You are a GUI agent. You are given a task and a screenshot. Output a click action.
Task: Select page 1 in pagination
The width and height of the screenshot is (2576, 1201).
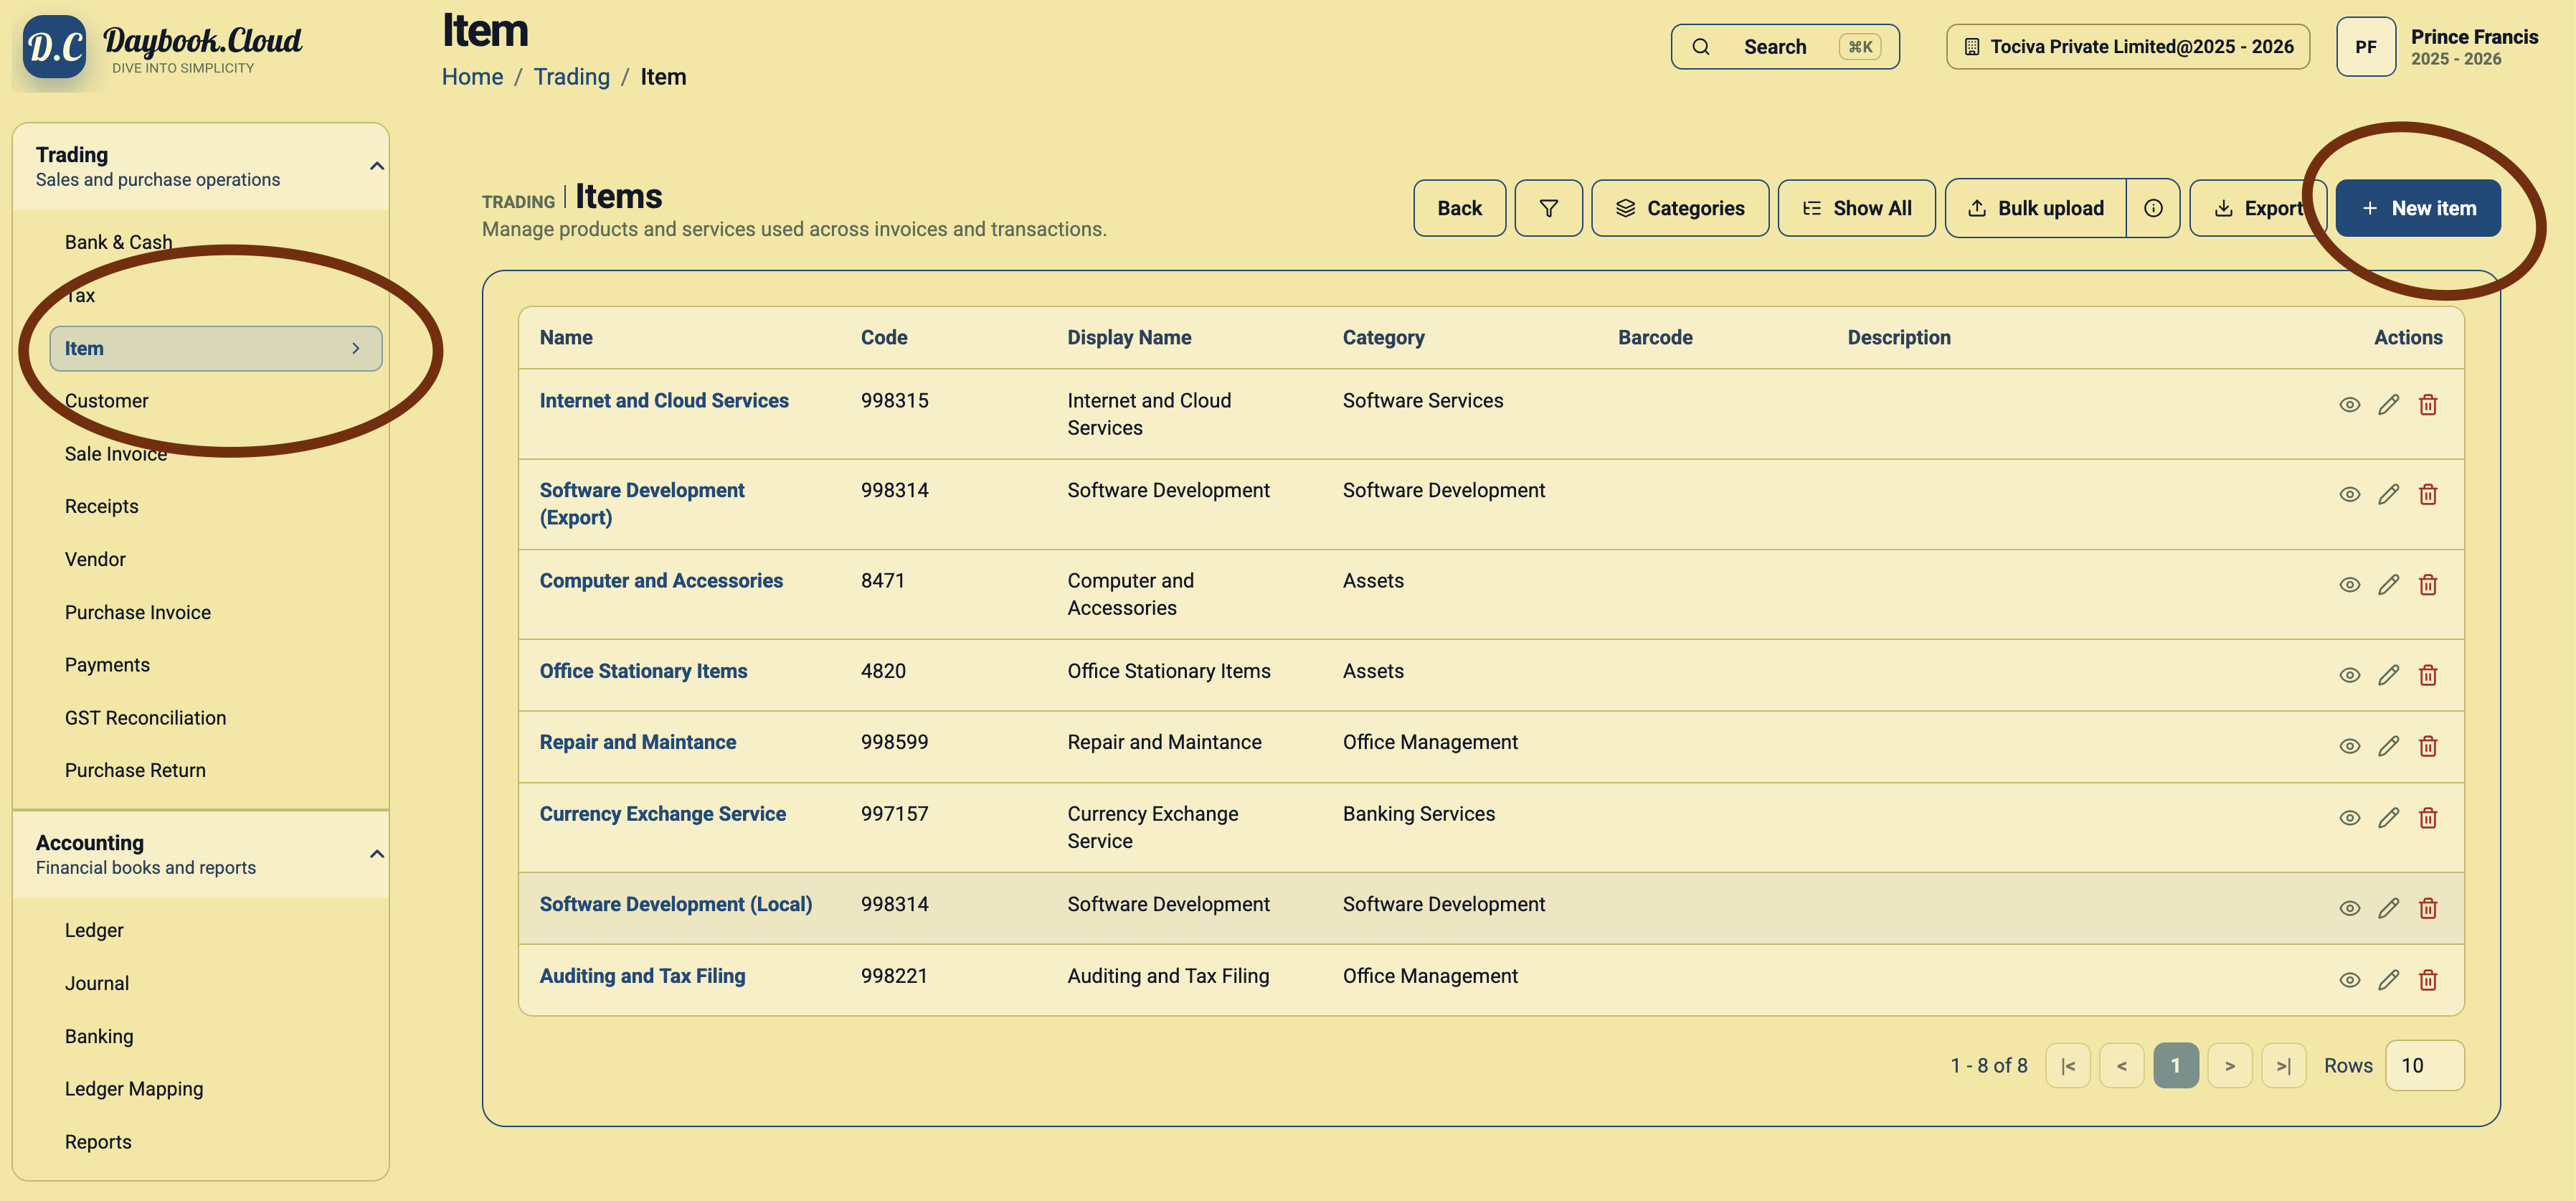[x=2175, y=1066]
